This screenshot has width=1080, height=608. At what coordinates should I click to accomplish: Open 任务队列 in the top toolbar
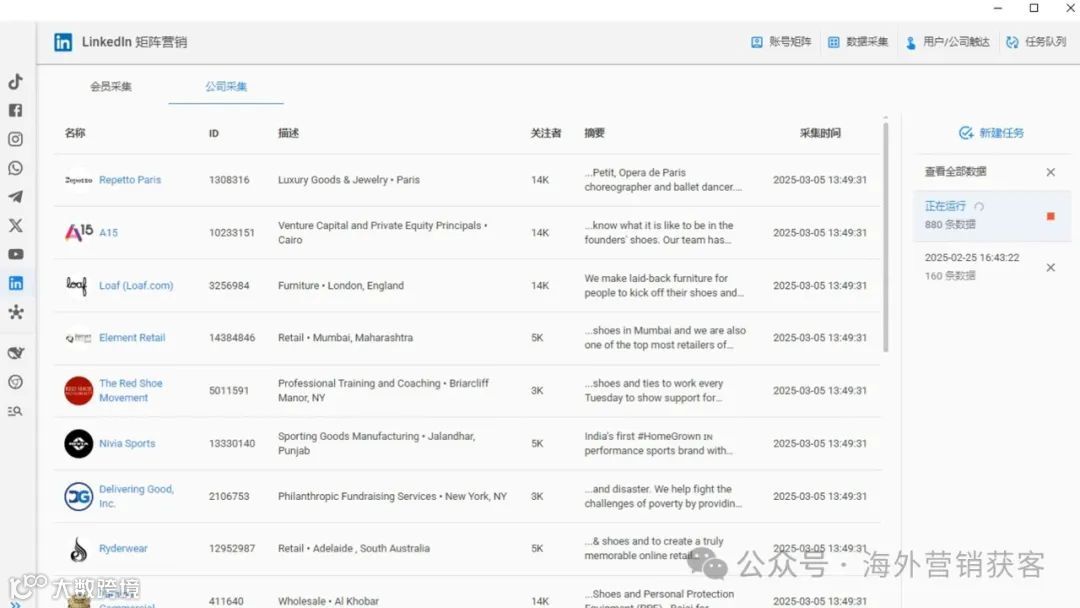1037,42
